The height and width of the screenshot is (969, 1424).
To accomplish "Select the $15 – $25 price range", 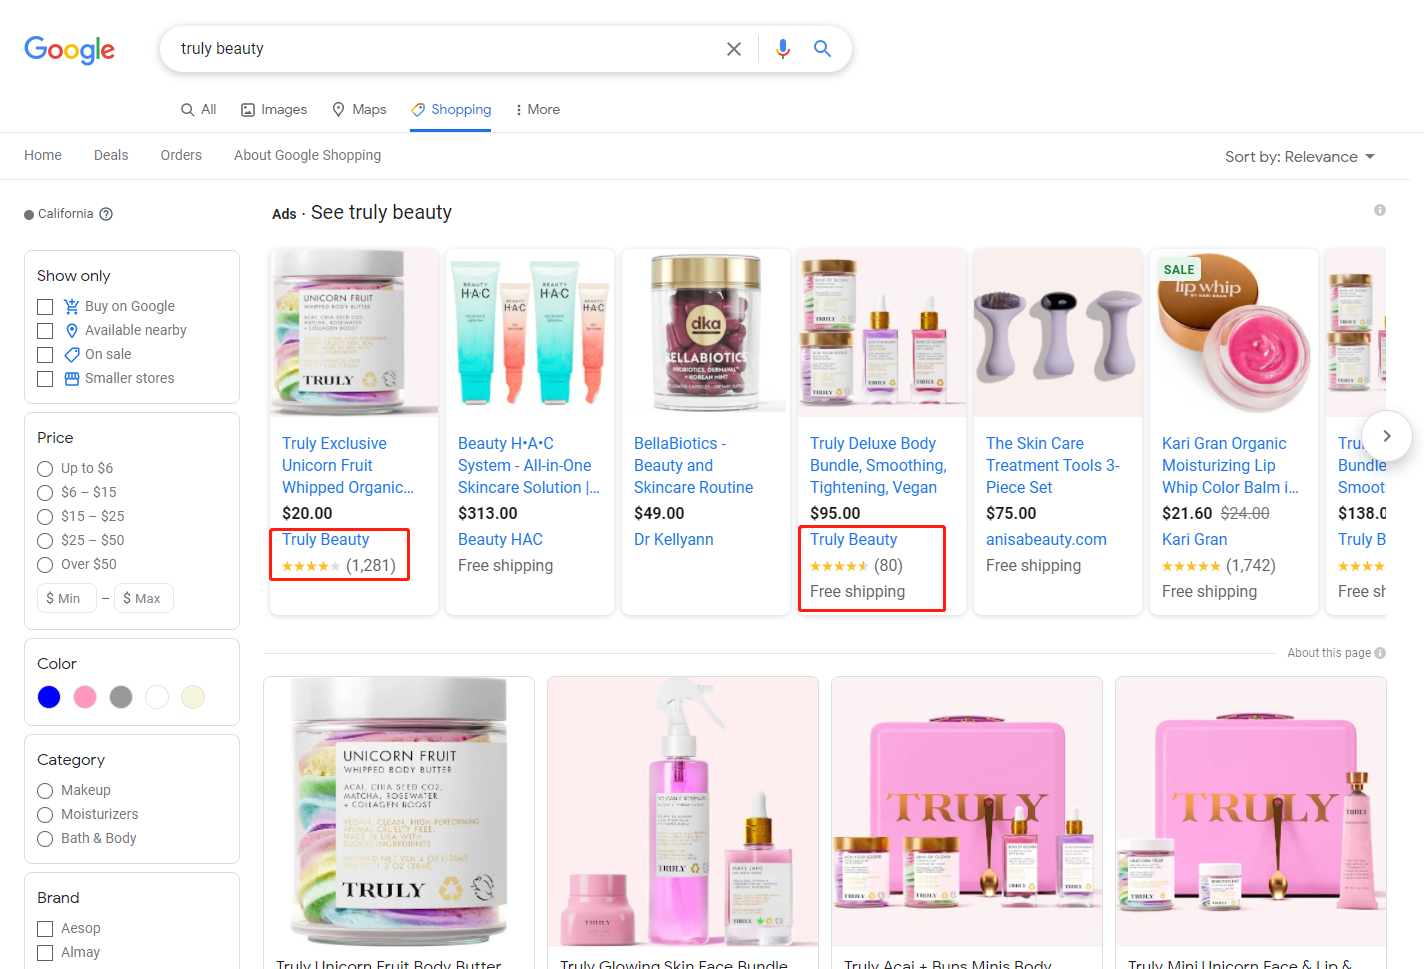I will click(45, 517).
